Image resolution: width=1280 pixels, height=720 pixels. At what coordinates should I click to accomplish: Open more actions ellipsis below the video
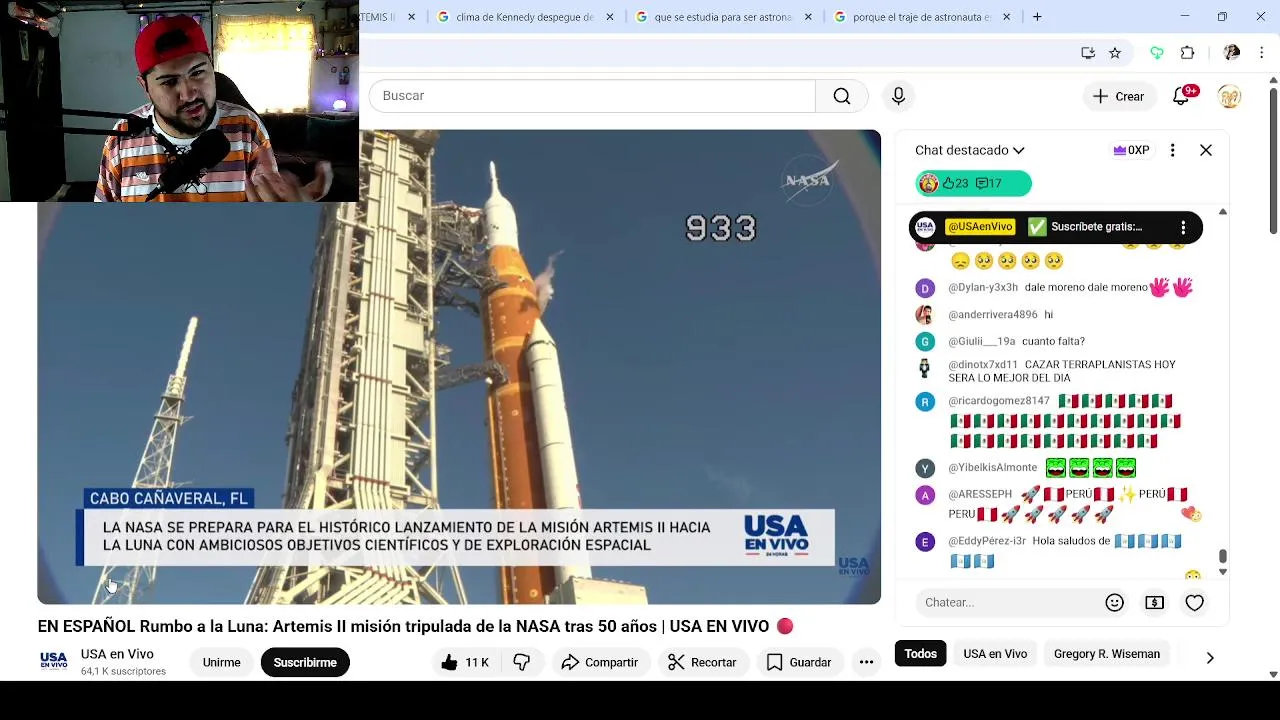[866, 662]
